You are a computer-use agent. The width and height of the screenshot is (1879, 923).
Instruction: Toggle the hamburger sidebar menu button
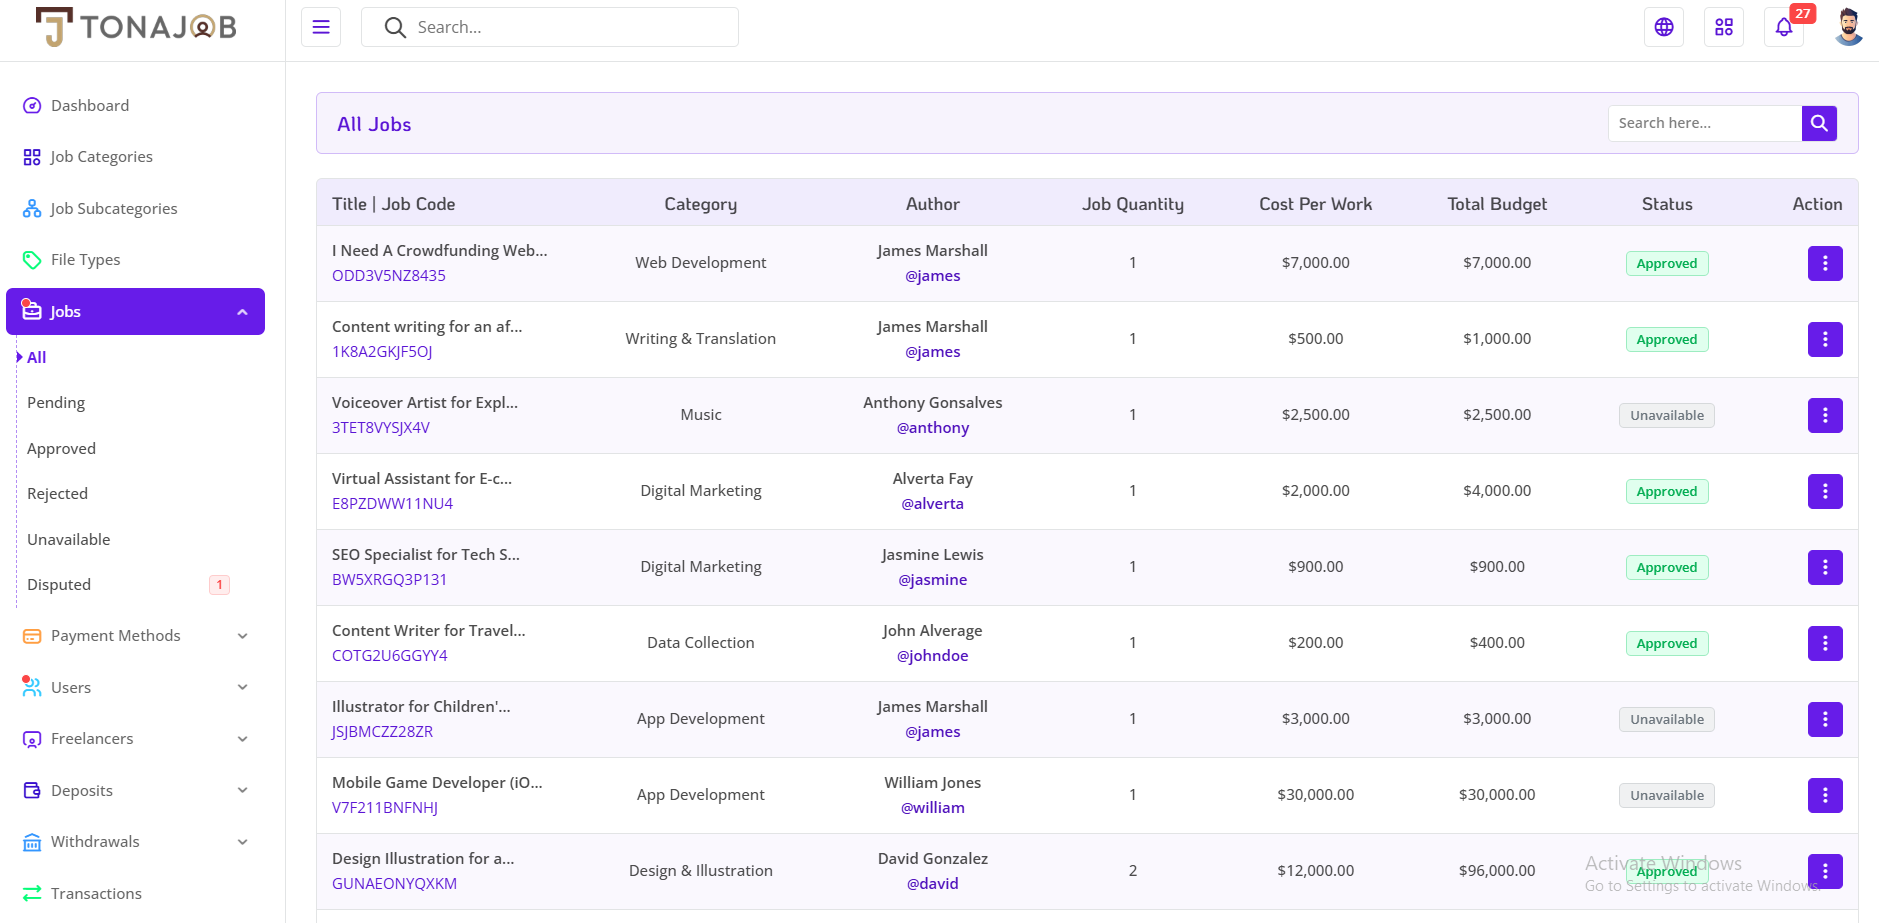[321, 27]
